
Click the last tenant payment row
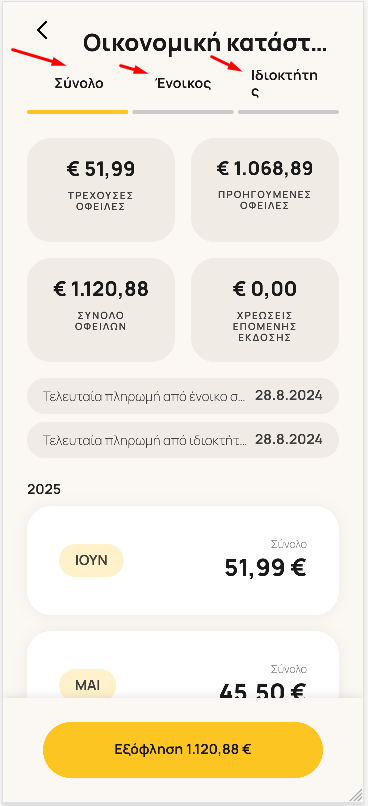coord(183,396)
